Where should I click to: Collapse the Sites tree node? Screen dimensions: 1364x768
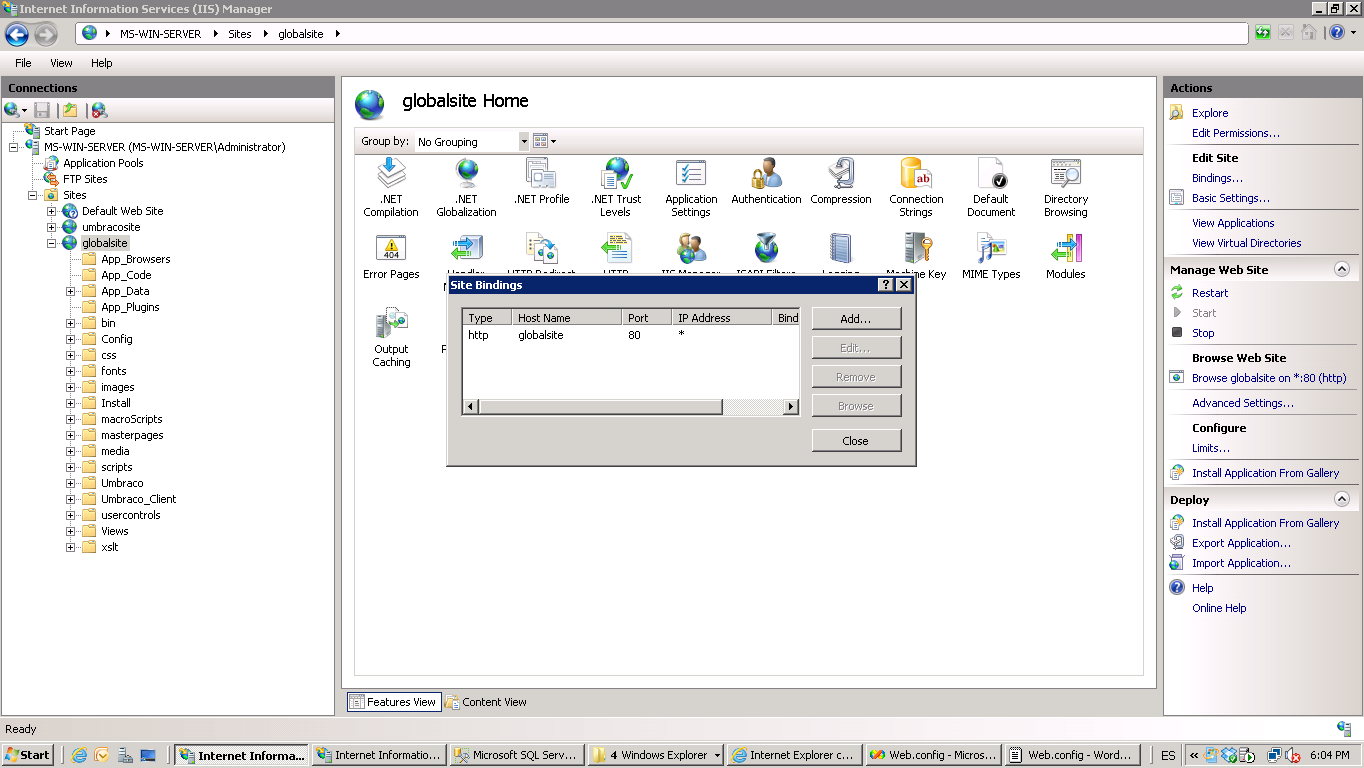tap(33, 195)
